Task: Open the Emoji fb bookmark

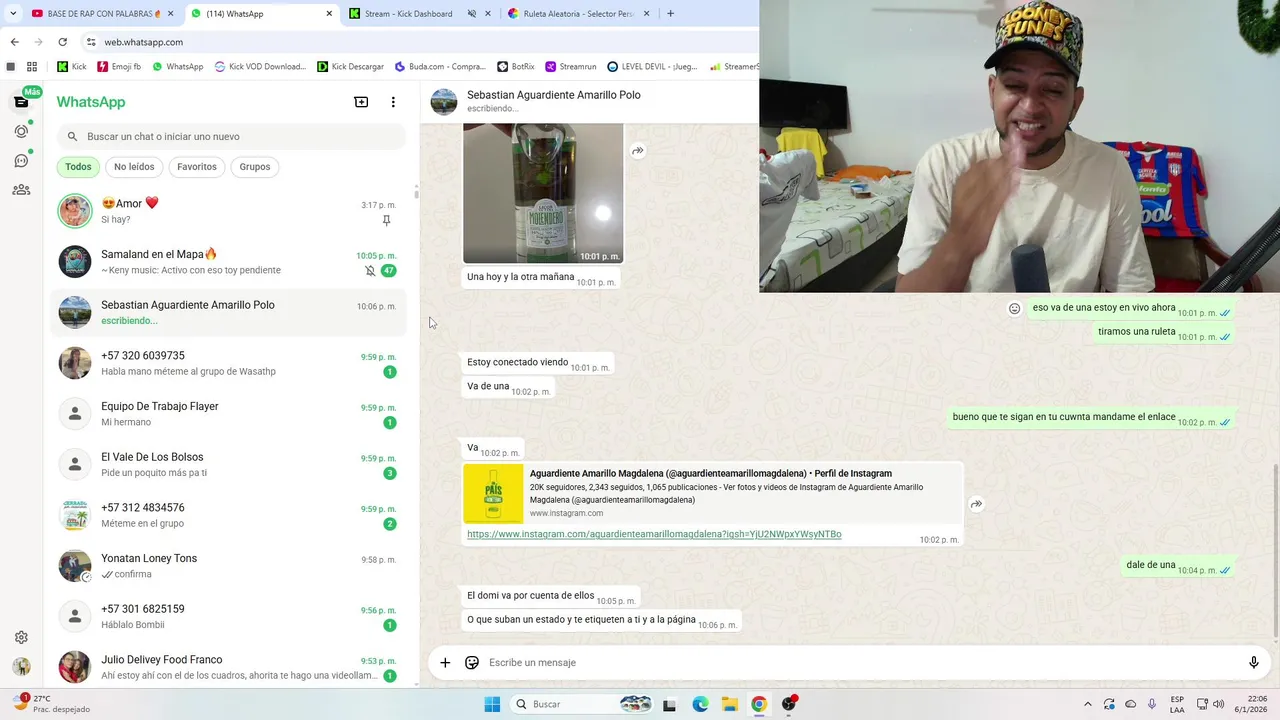Action: 119,67
